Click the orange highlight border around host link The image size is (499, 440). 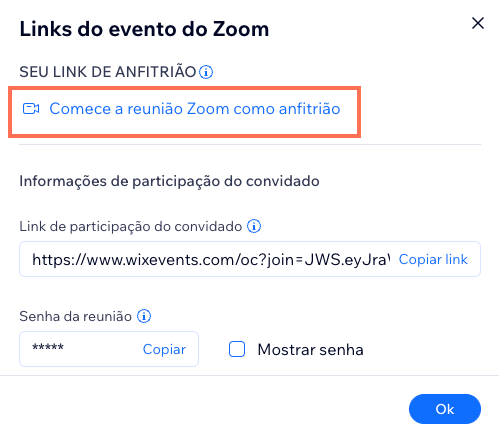(184, 87)
